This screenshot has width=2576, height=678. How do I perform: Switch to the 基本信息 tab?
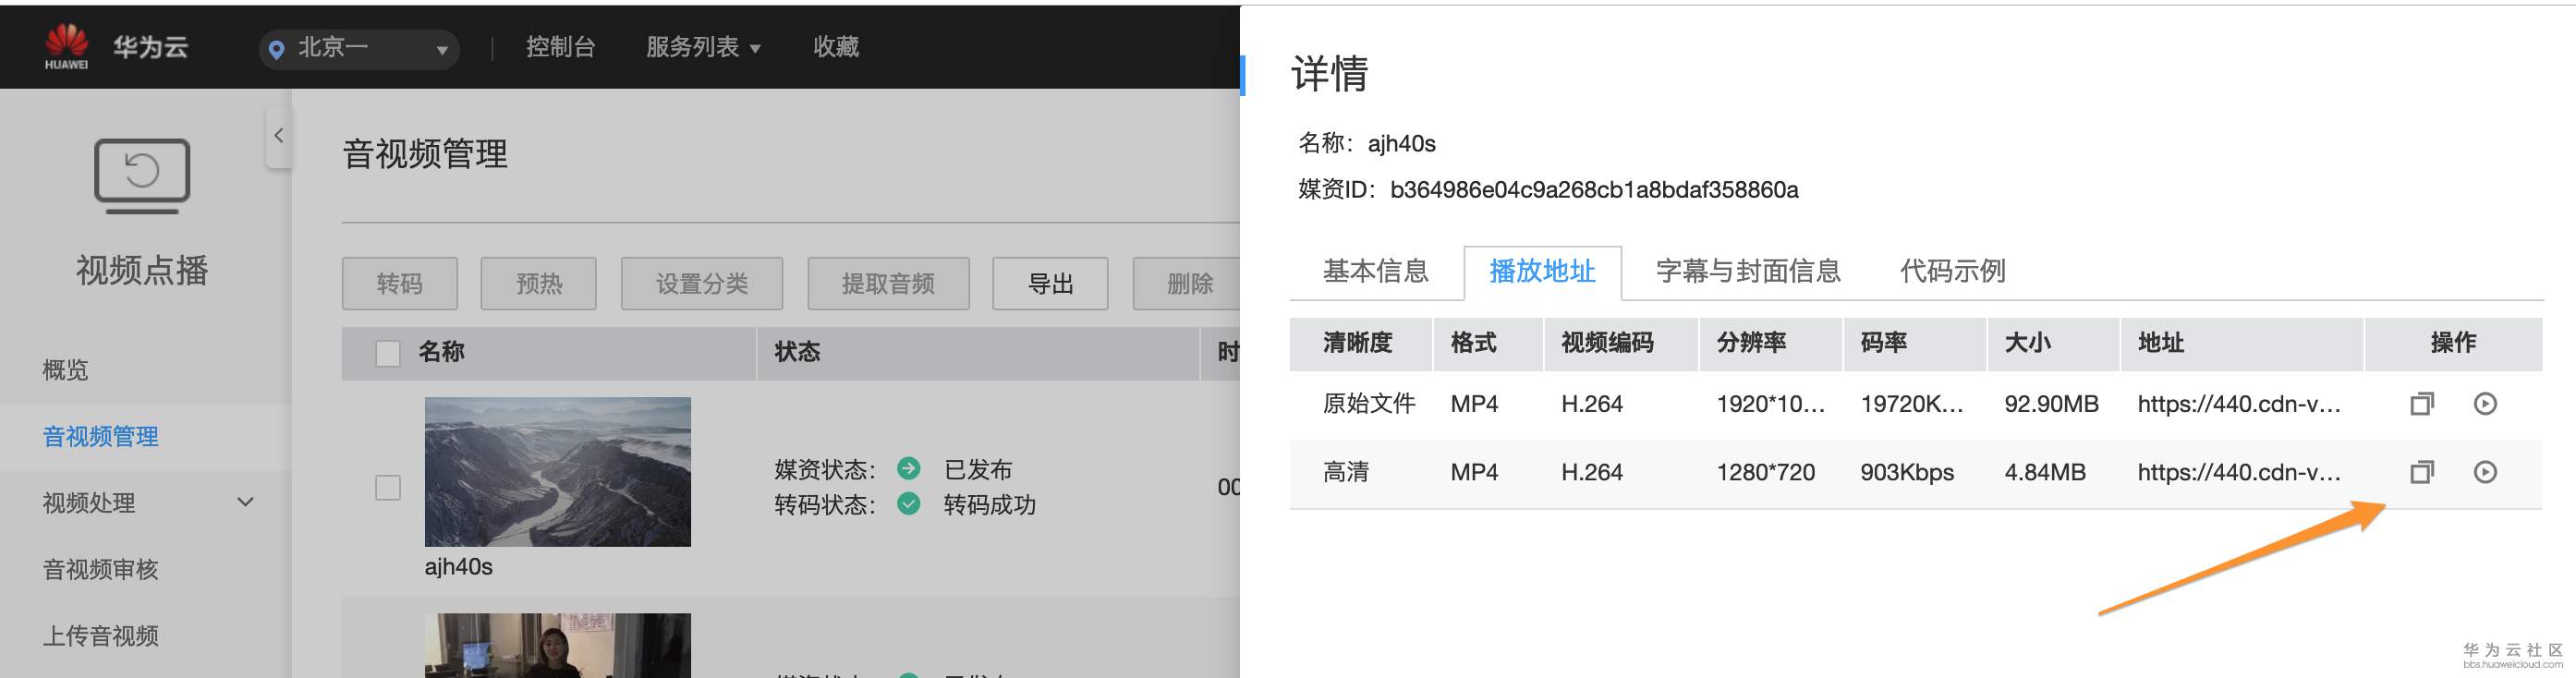click(1376, 271)
